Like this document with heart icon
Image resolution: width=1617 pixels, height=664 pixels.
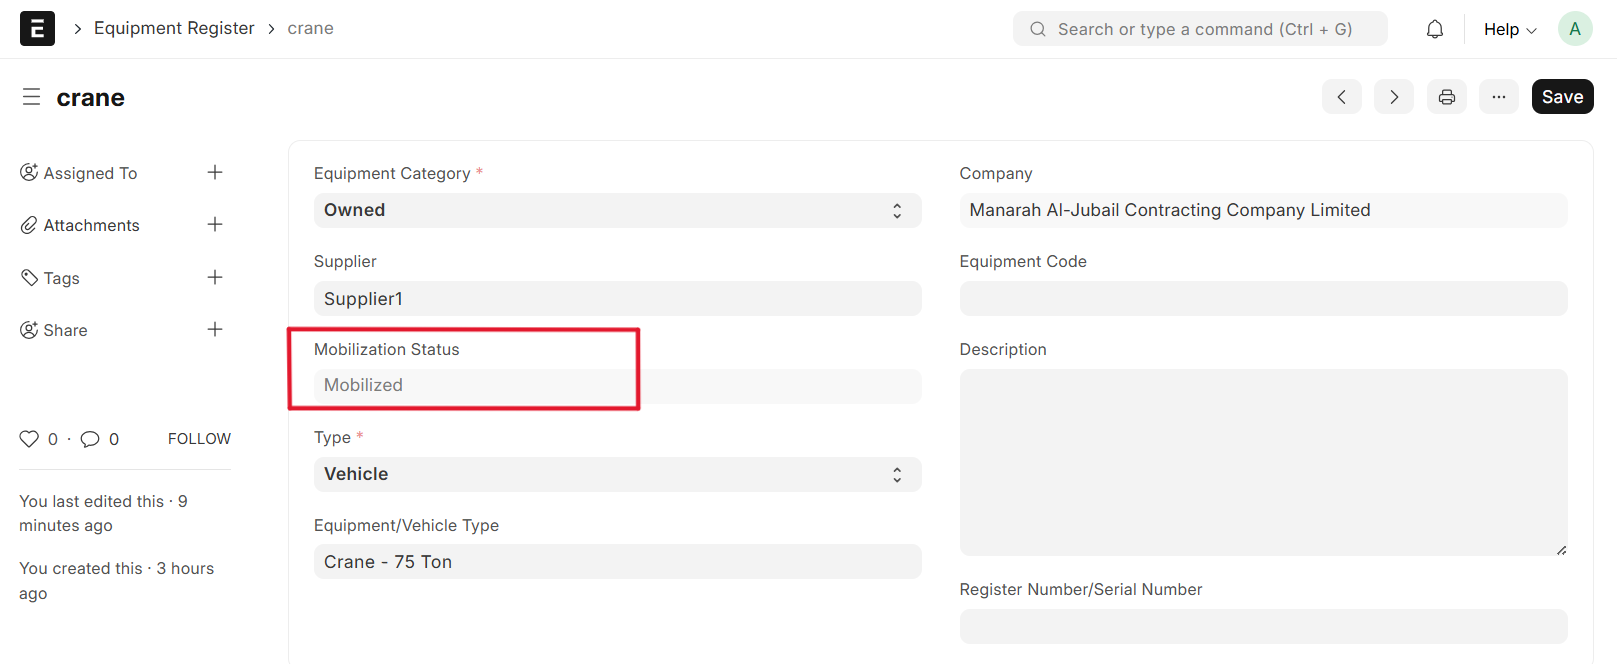[29, 439]
